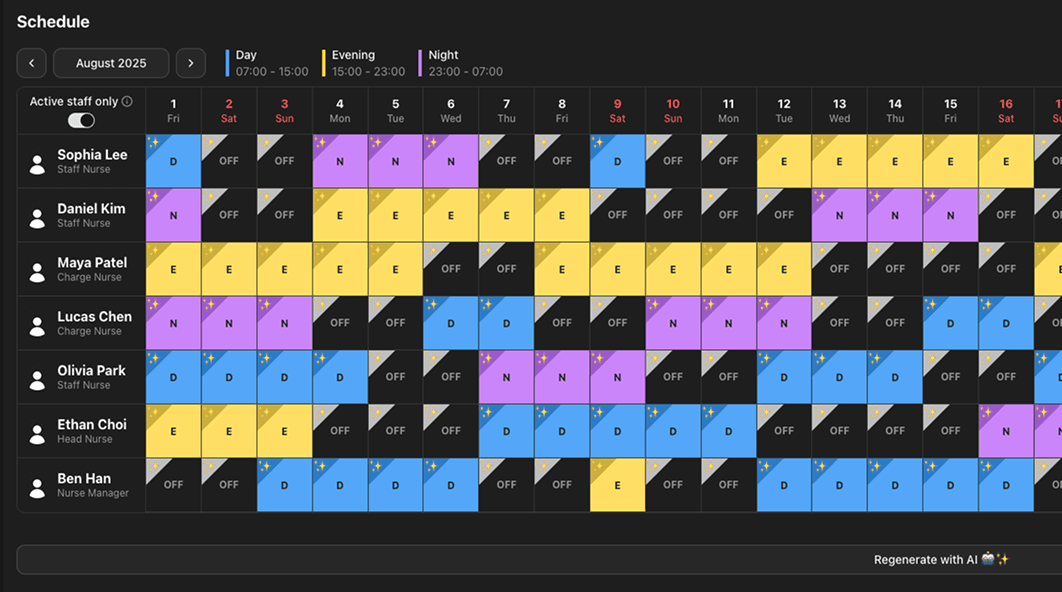Click the blue Day shift legend swatch
1062x592 pixels.
[228, 63]
